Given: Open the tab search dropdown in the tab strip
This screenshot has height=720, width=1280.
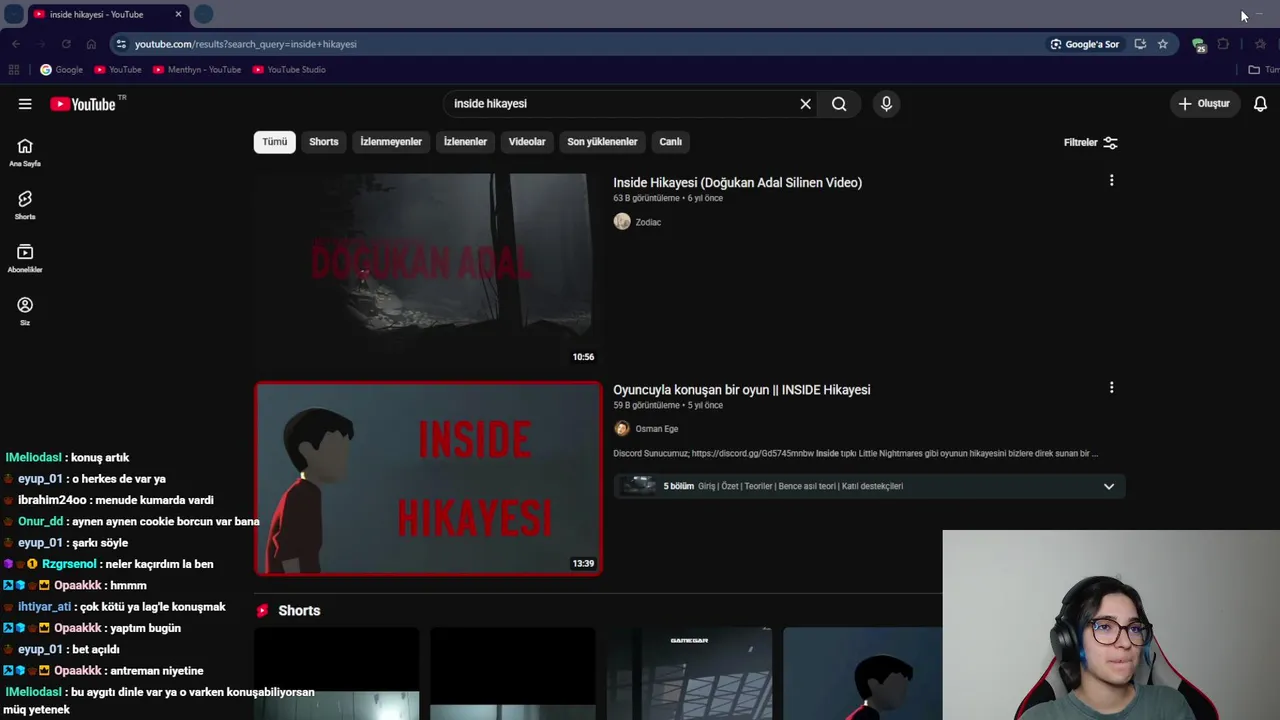Looking at the screenshot, I should [x=14, y=14].
